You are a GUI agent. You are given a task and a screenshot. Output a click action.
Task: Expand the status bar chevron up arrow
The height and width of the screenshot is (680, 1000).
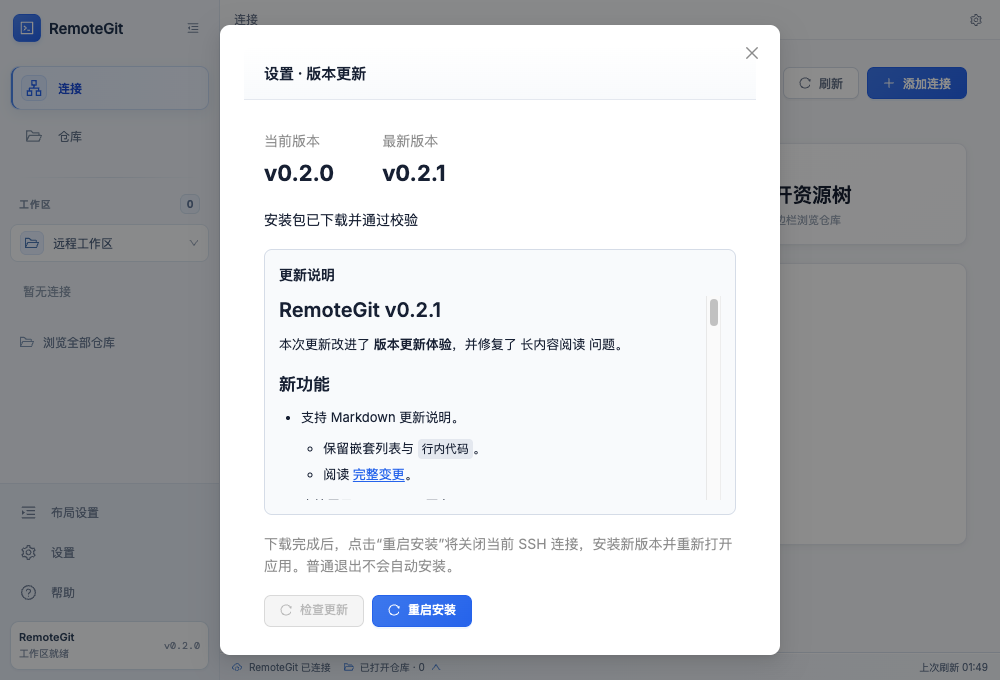click(436, 667)
